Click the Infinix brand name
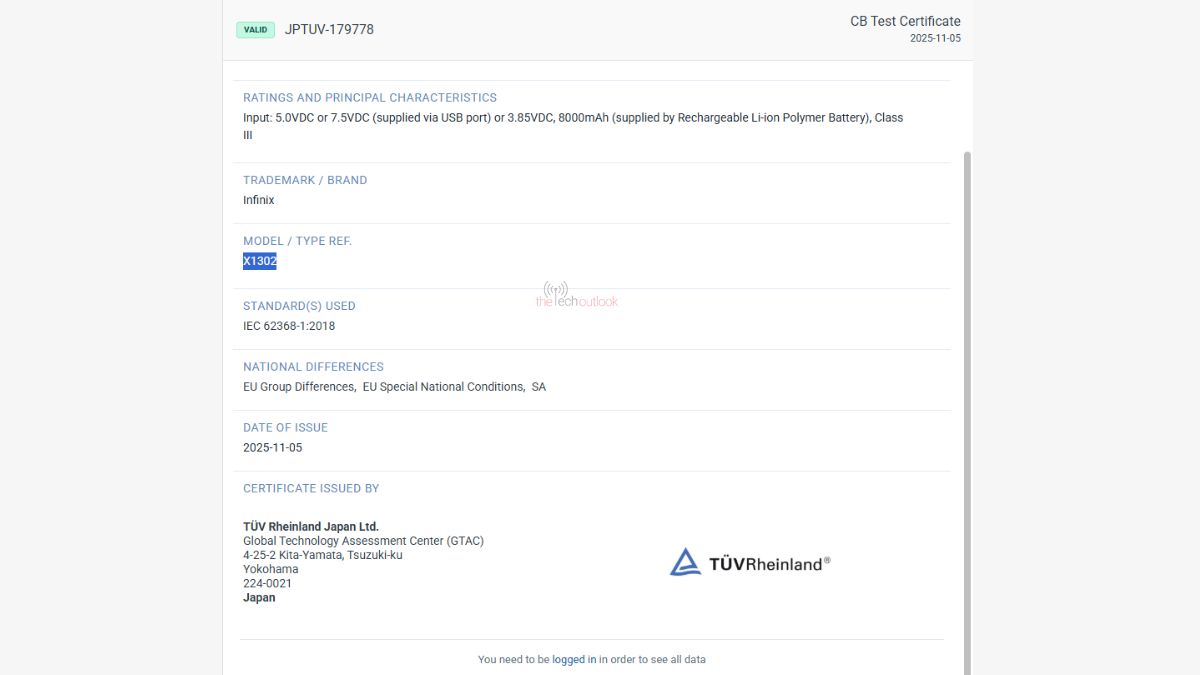The image size is (1200, 675). 258,200
